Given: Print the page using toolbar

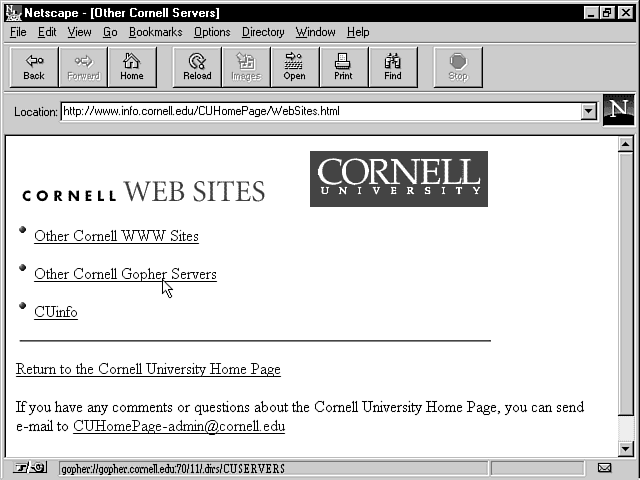Looking at the screenshot, I should tap(343, 67).
